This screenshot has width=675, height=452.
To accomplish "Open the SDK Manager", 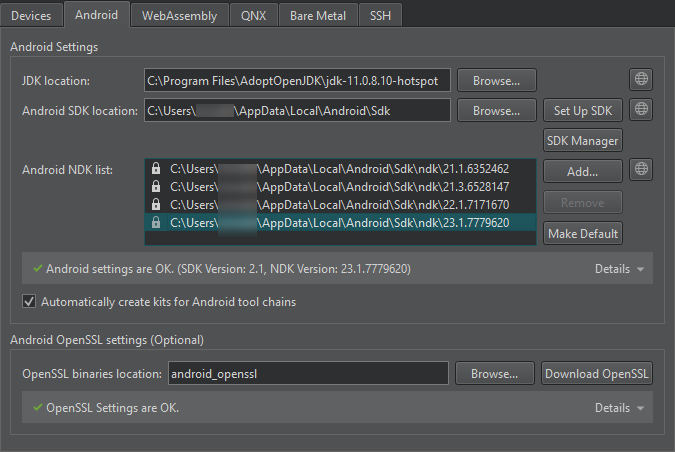I will coord(583,141).
